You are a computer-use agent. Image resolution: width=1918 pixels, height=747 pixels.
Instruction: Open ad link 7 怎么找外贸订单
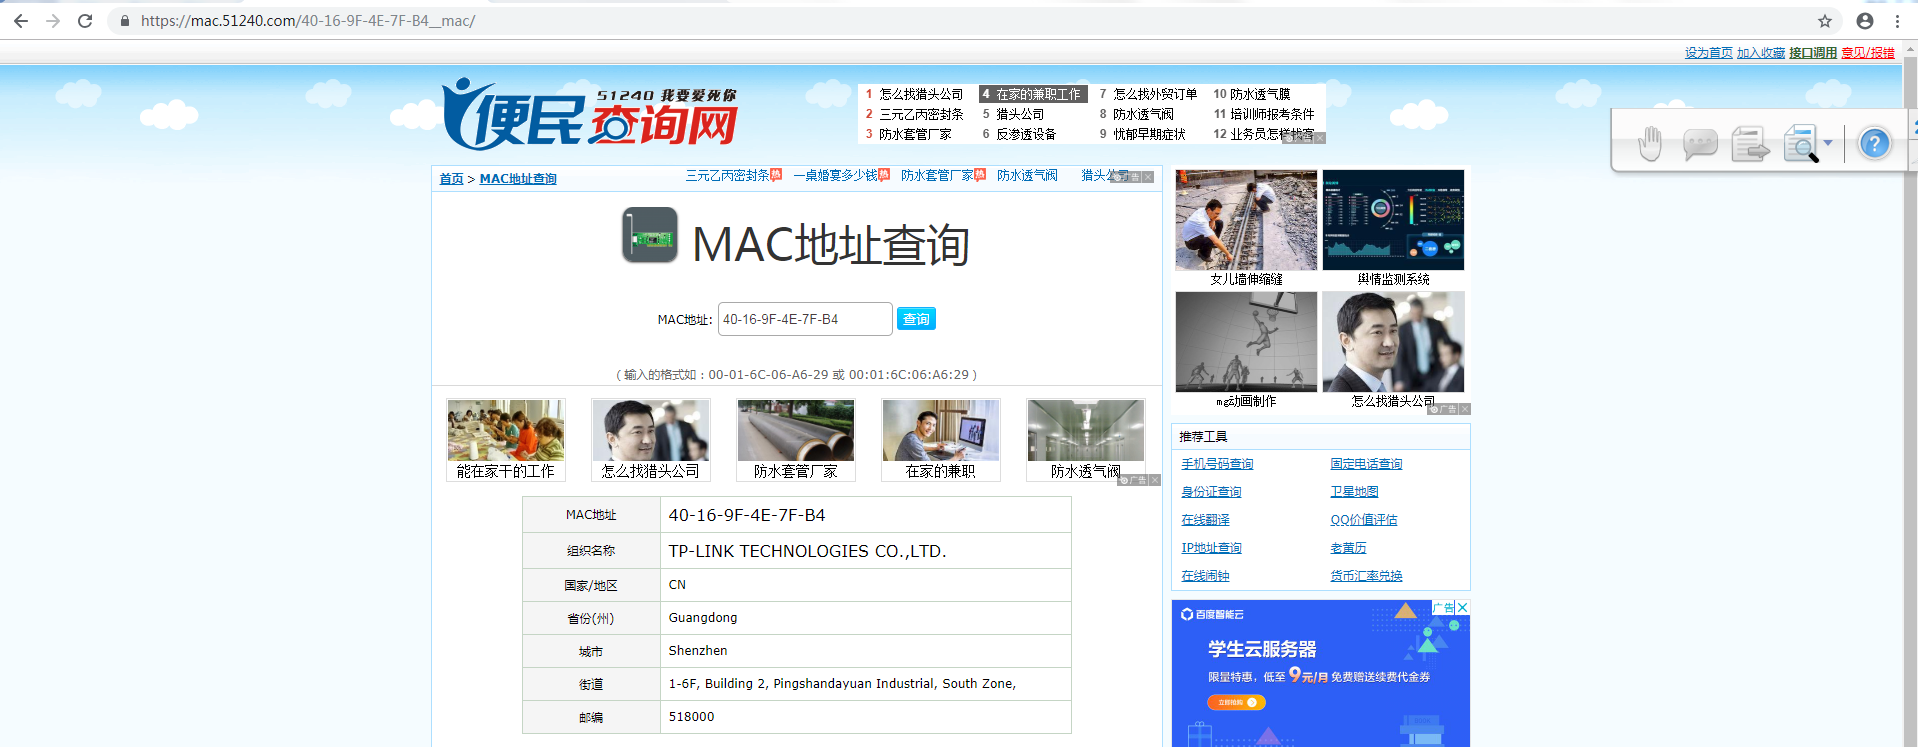pyautogui.click(x=1155, y=94)
